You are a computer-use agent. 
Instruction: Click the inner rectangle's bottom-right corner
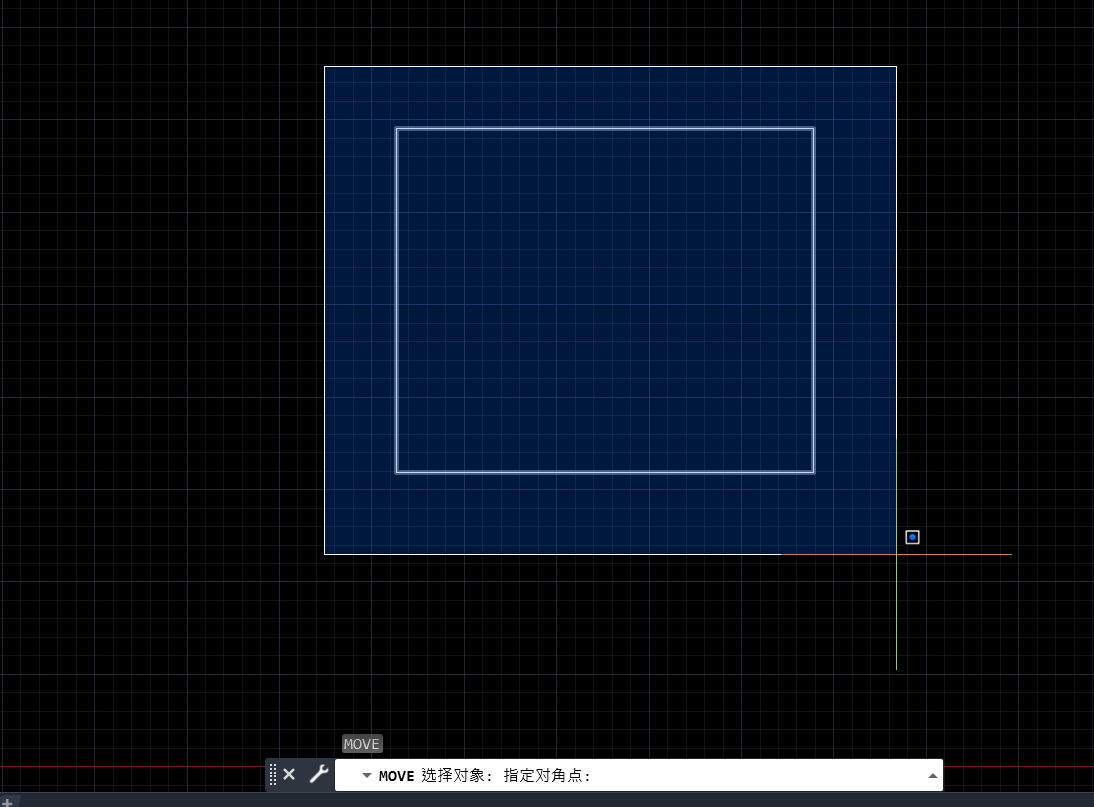pos(813,471)
